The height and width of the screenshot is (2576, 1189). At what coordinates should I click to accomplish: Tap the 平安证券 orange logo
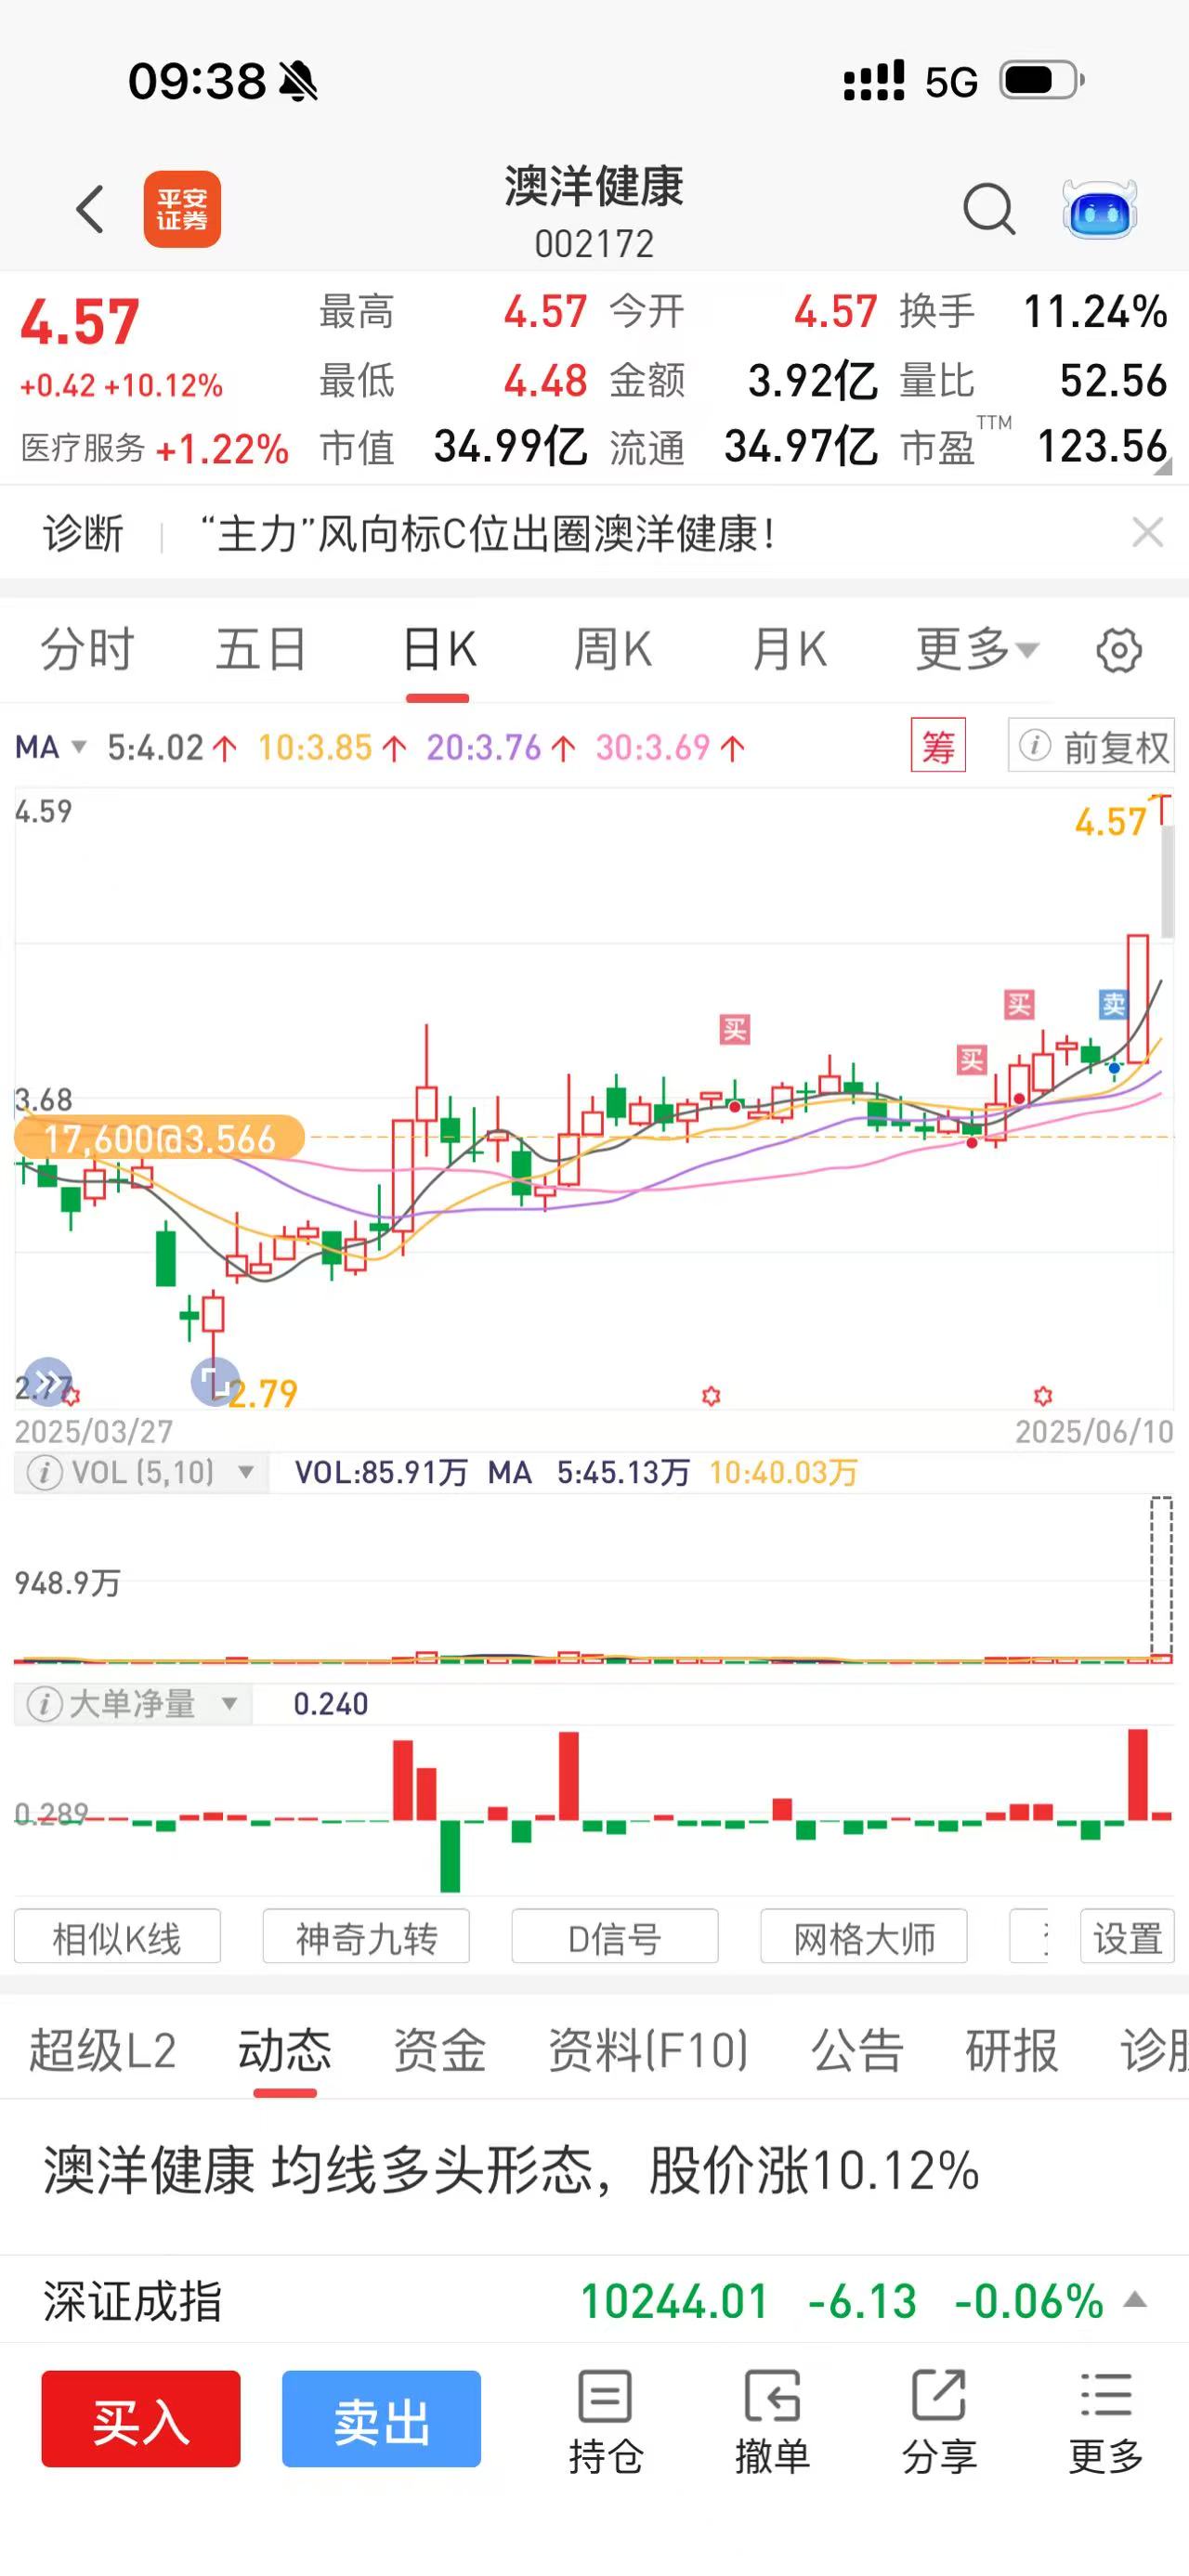coord(182,209)
